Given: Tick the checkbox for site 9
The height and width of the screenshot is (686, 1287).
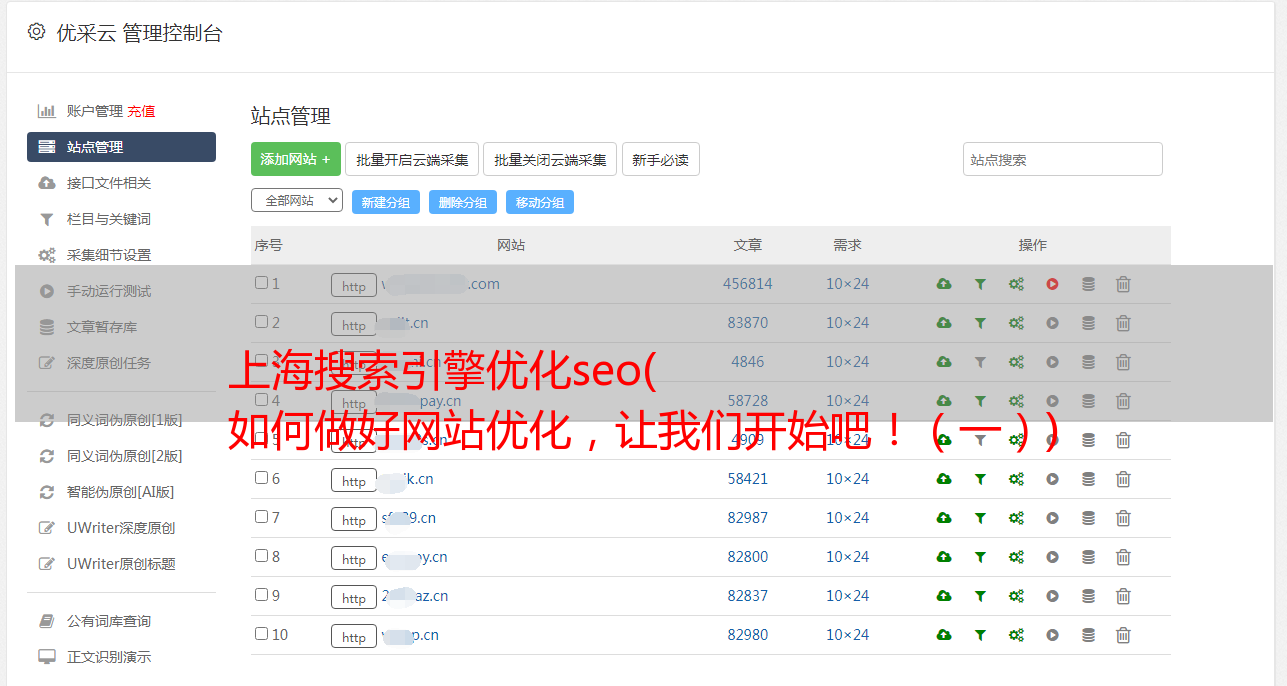Looking at the screenshot, I should (x=261, y=595).
